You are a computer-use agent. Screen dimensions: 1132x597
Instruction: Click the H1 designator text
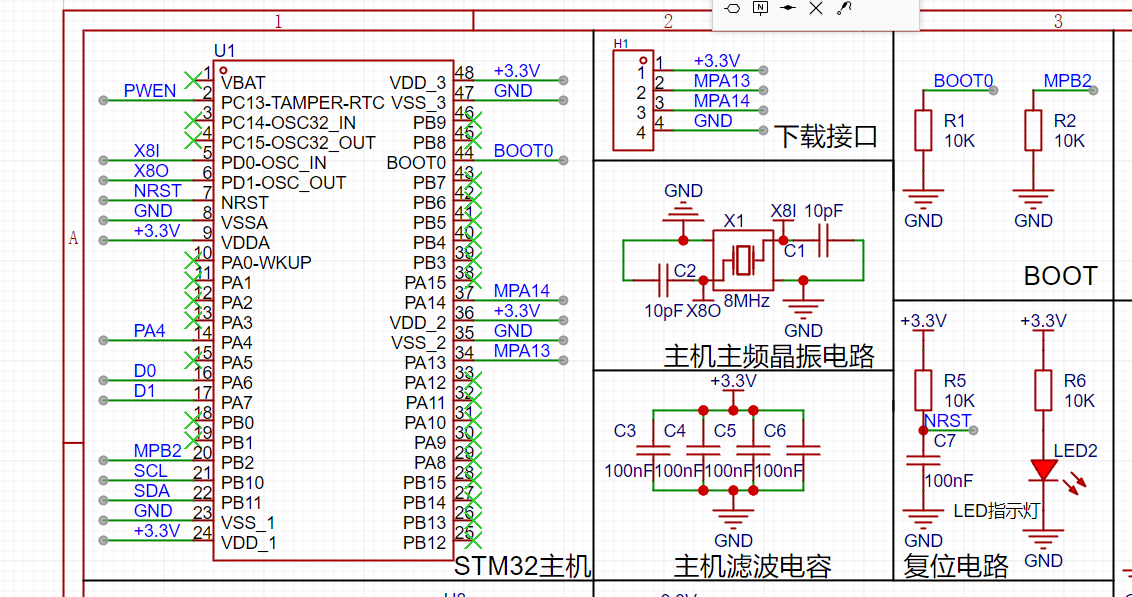coord(621,44)
